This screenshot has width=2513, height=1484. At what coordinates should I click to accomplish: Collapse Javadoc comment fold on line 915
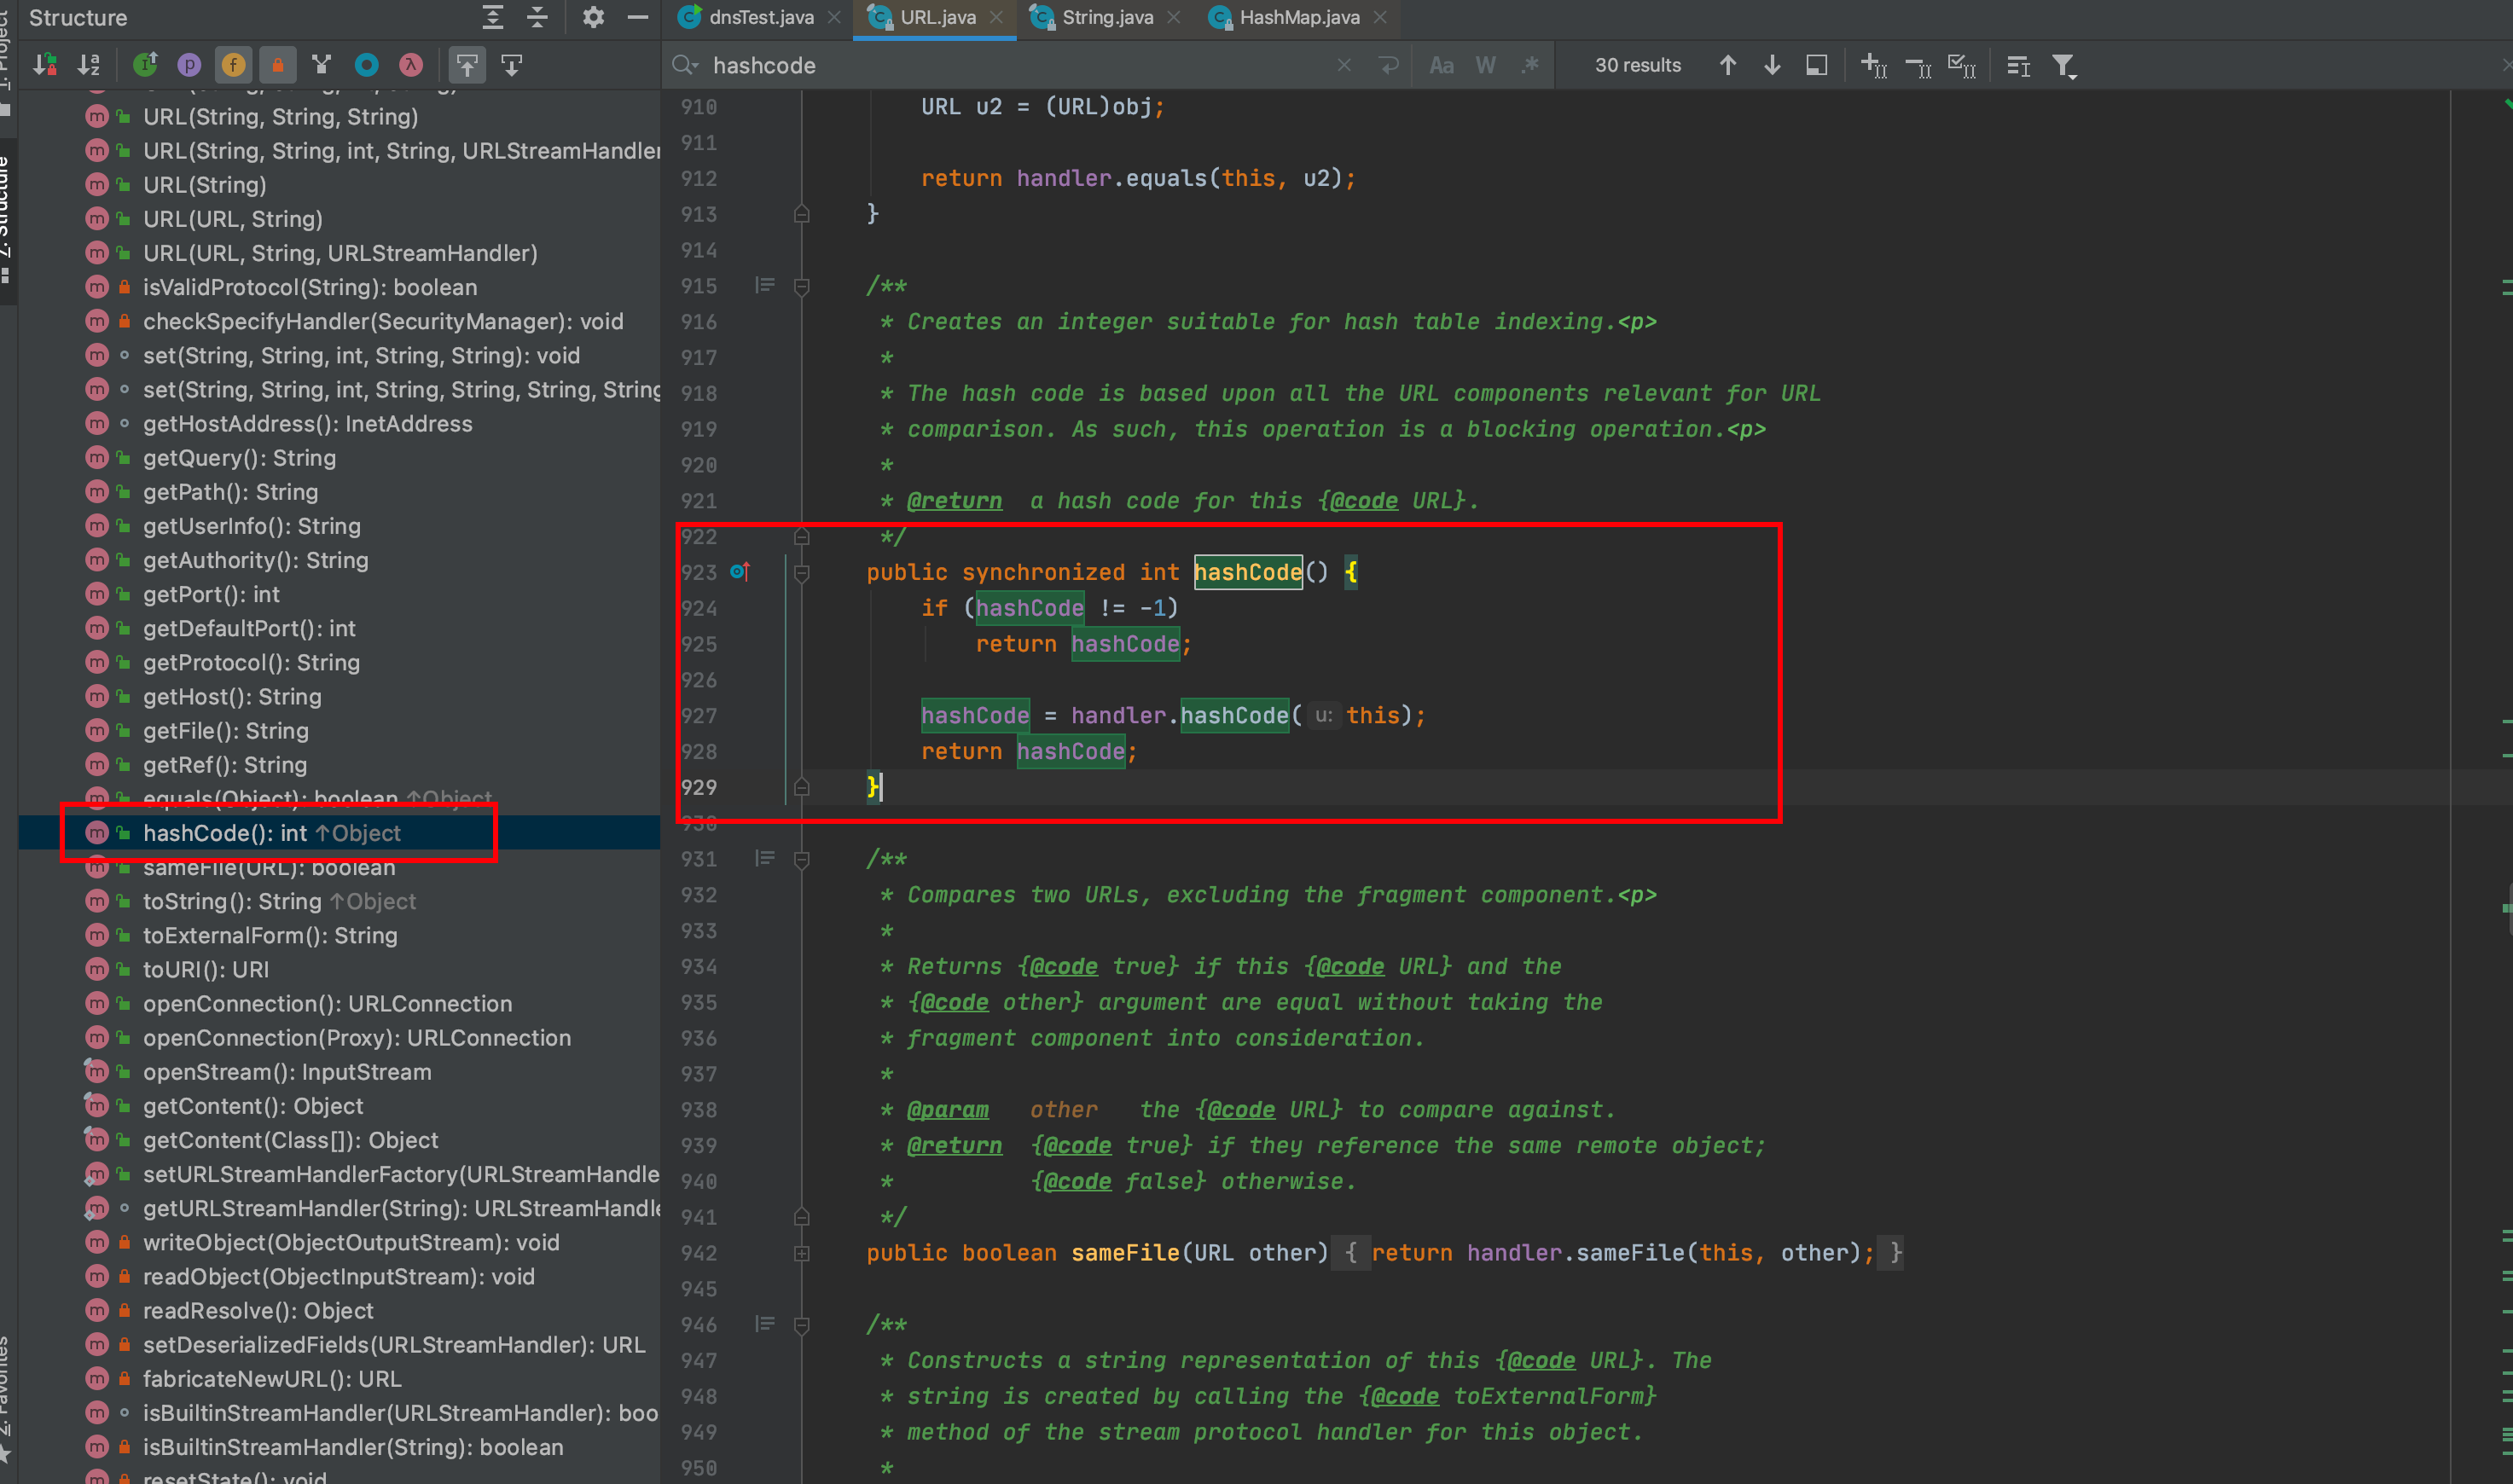coord(801,286)
